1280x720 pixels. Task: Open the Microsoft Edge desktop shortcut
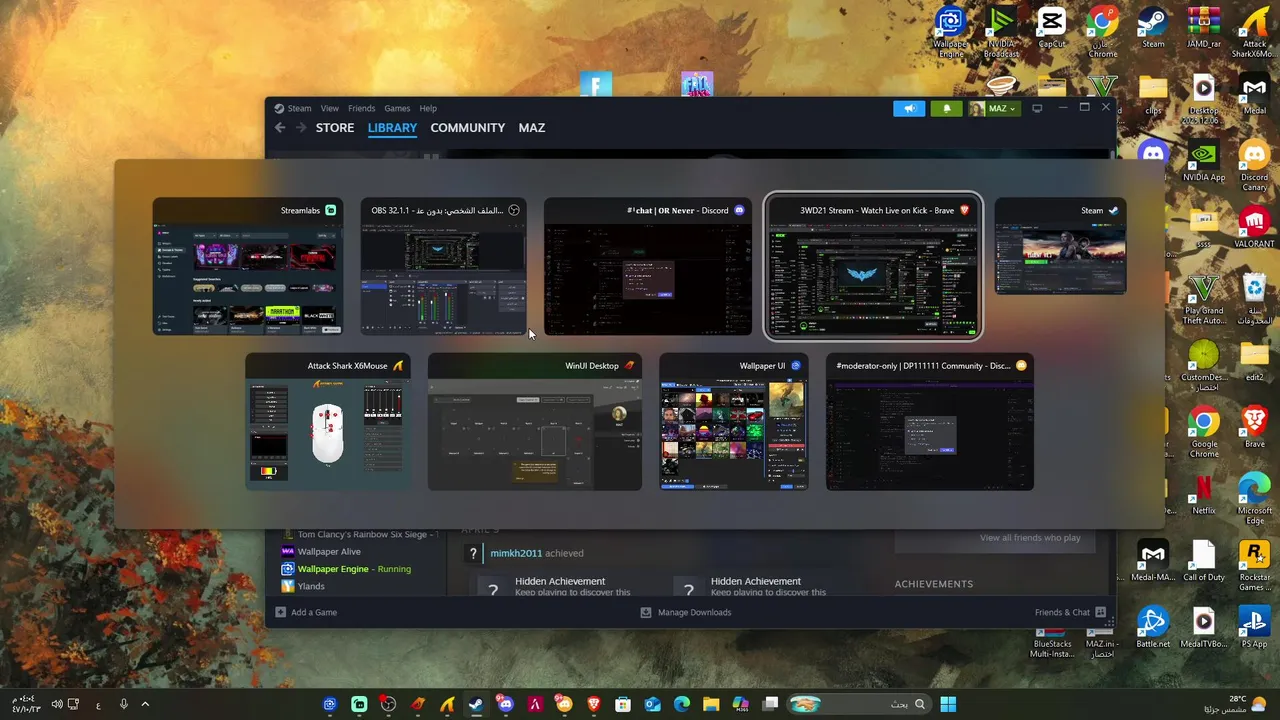pyautogui.click(x=1254, y=500)
